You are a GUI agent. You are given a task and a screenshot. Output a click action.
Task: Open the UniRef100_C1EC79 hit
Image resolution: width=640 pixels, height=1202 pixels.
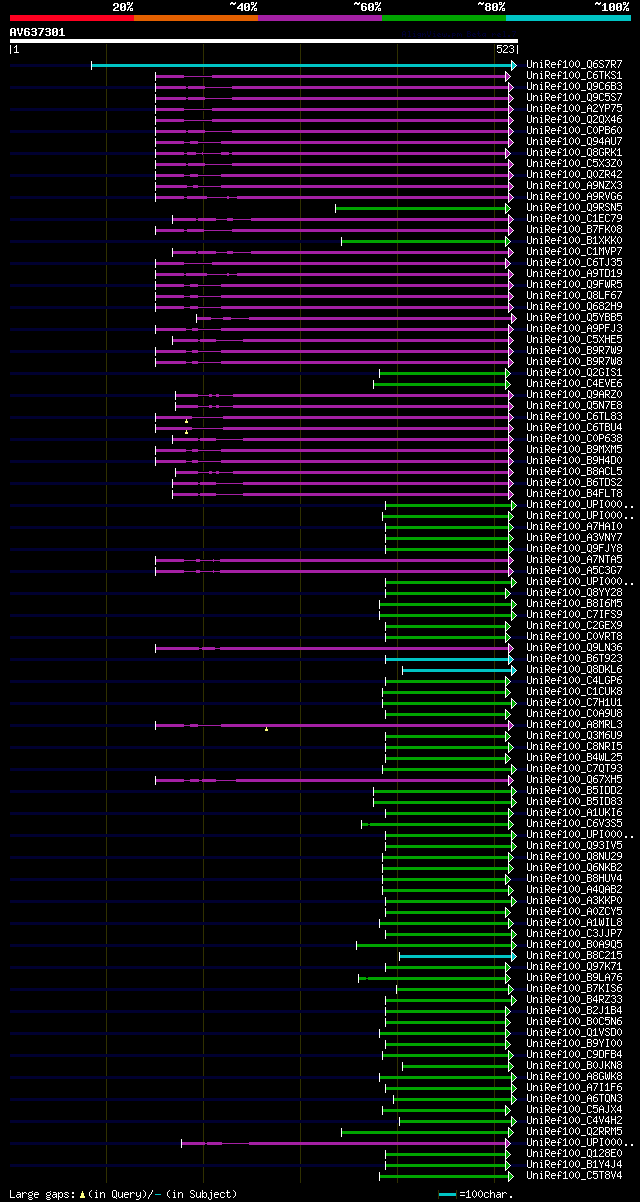[x=574, y=219]
